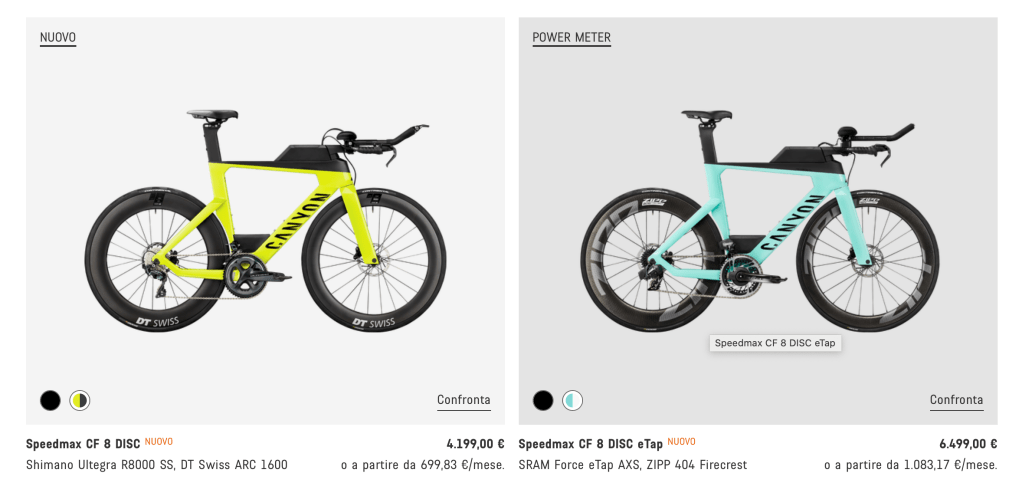1022x486 pixels.
Task: Click the 4.199,00 € price
Action: [475, 444]
